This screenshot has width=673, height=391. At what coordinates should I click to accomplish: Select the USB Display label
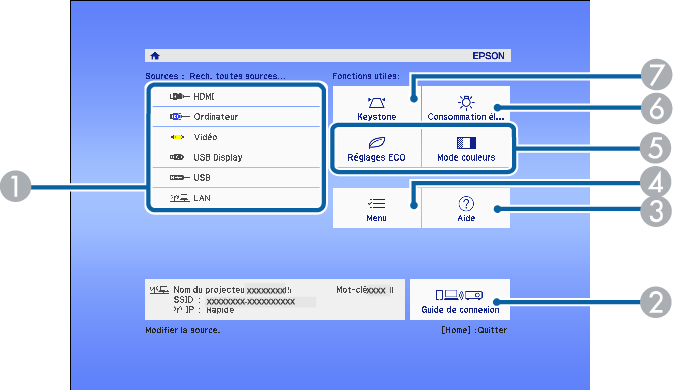coord(218,158)
